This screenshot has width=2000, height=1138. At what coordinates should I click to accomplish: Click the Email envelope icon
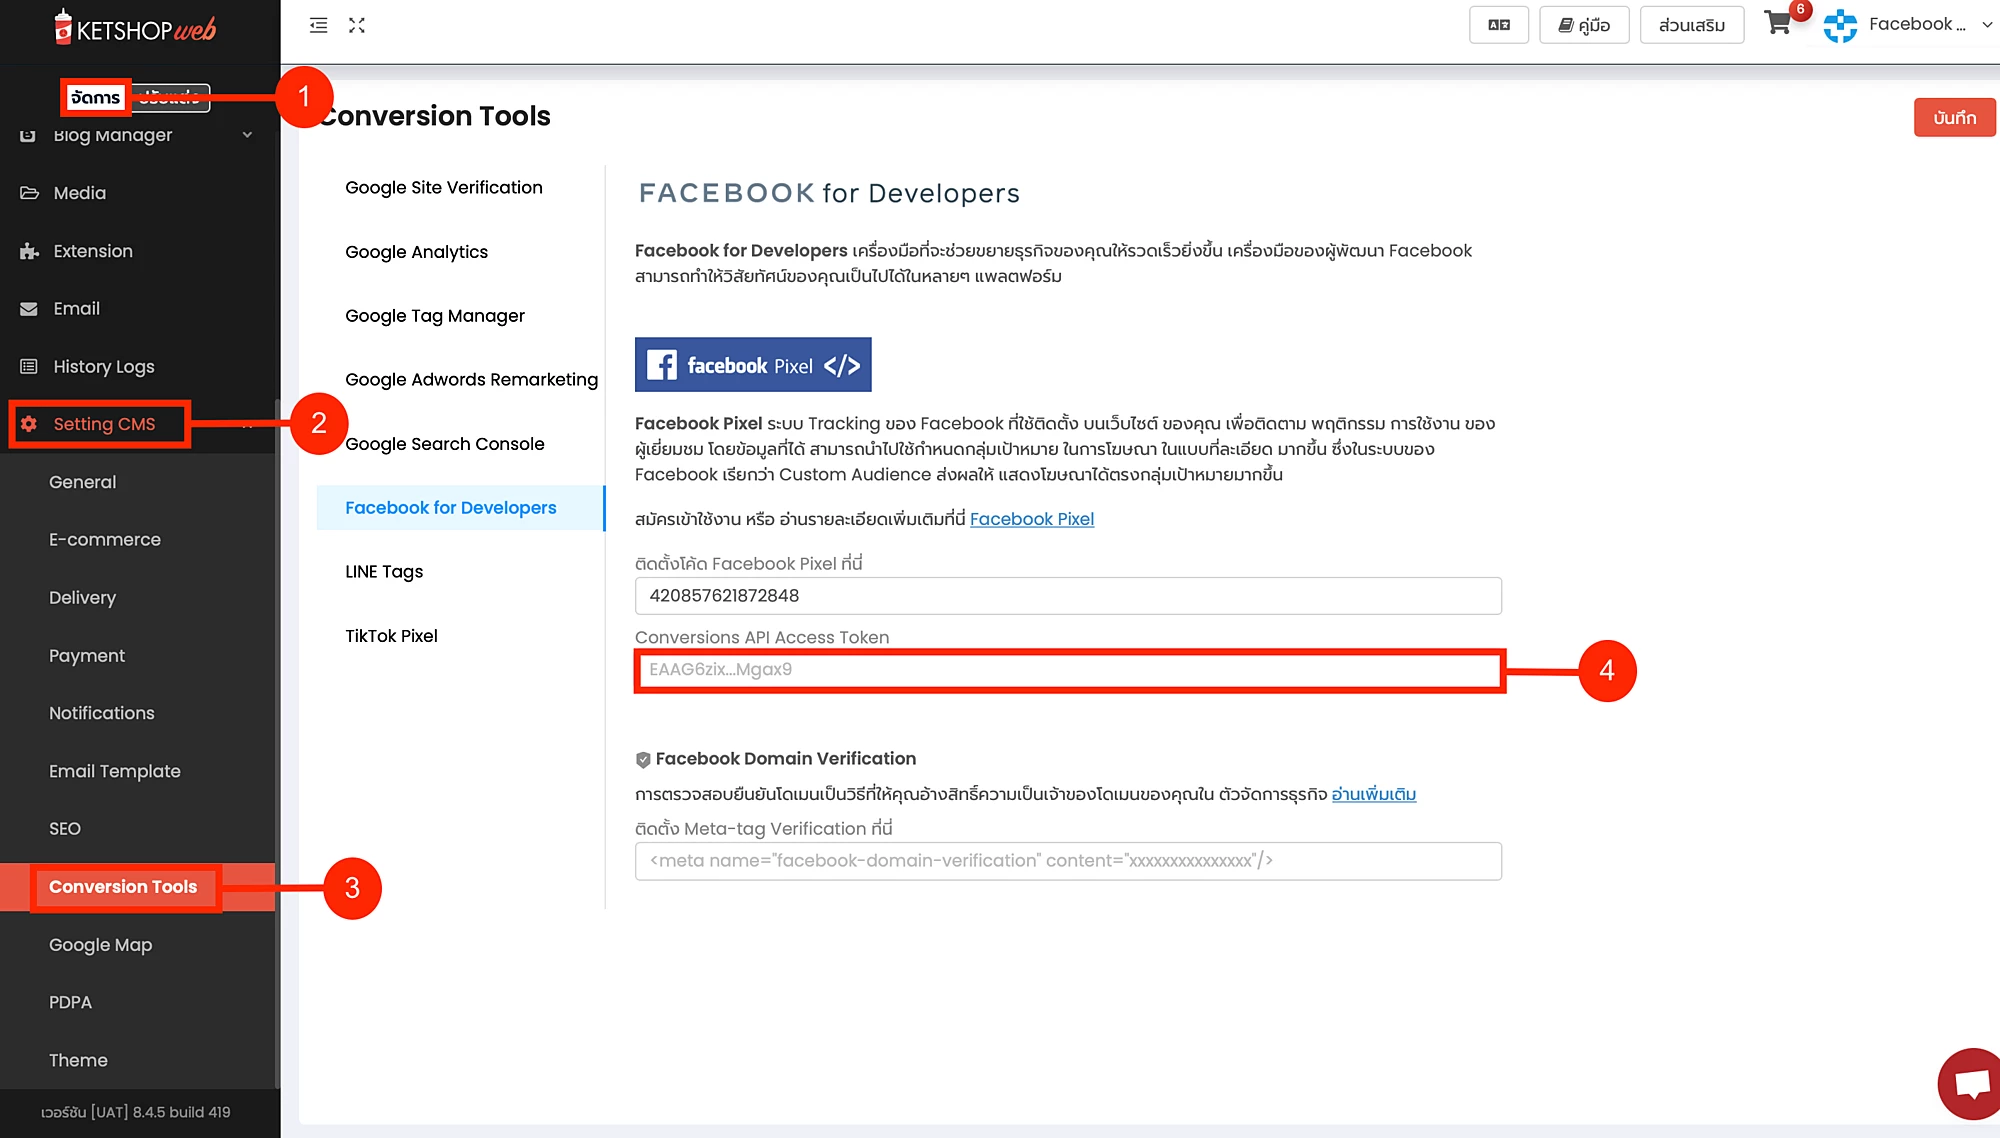[29, 309]
